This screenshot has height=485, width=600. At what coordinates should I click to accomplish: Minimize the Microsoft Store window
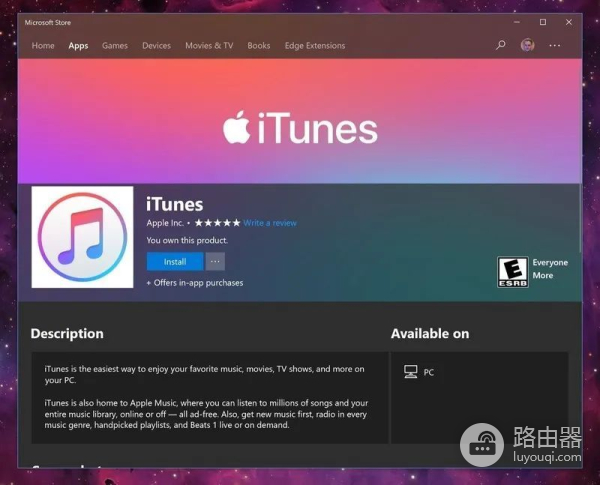517,22
